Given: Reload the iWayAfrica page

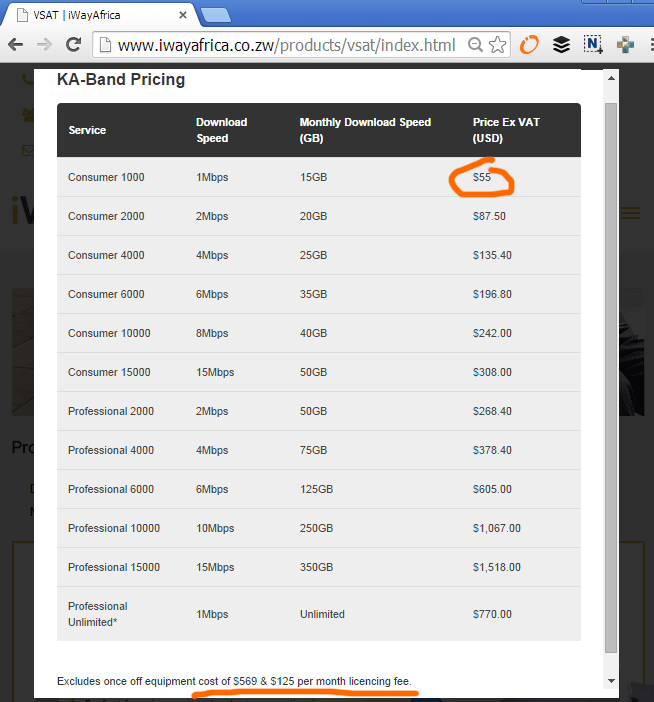Looking at the screenshot, I should click(x=73, y=44).
